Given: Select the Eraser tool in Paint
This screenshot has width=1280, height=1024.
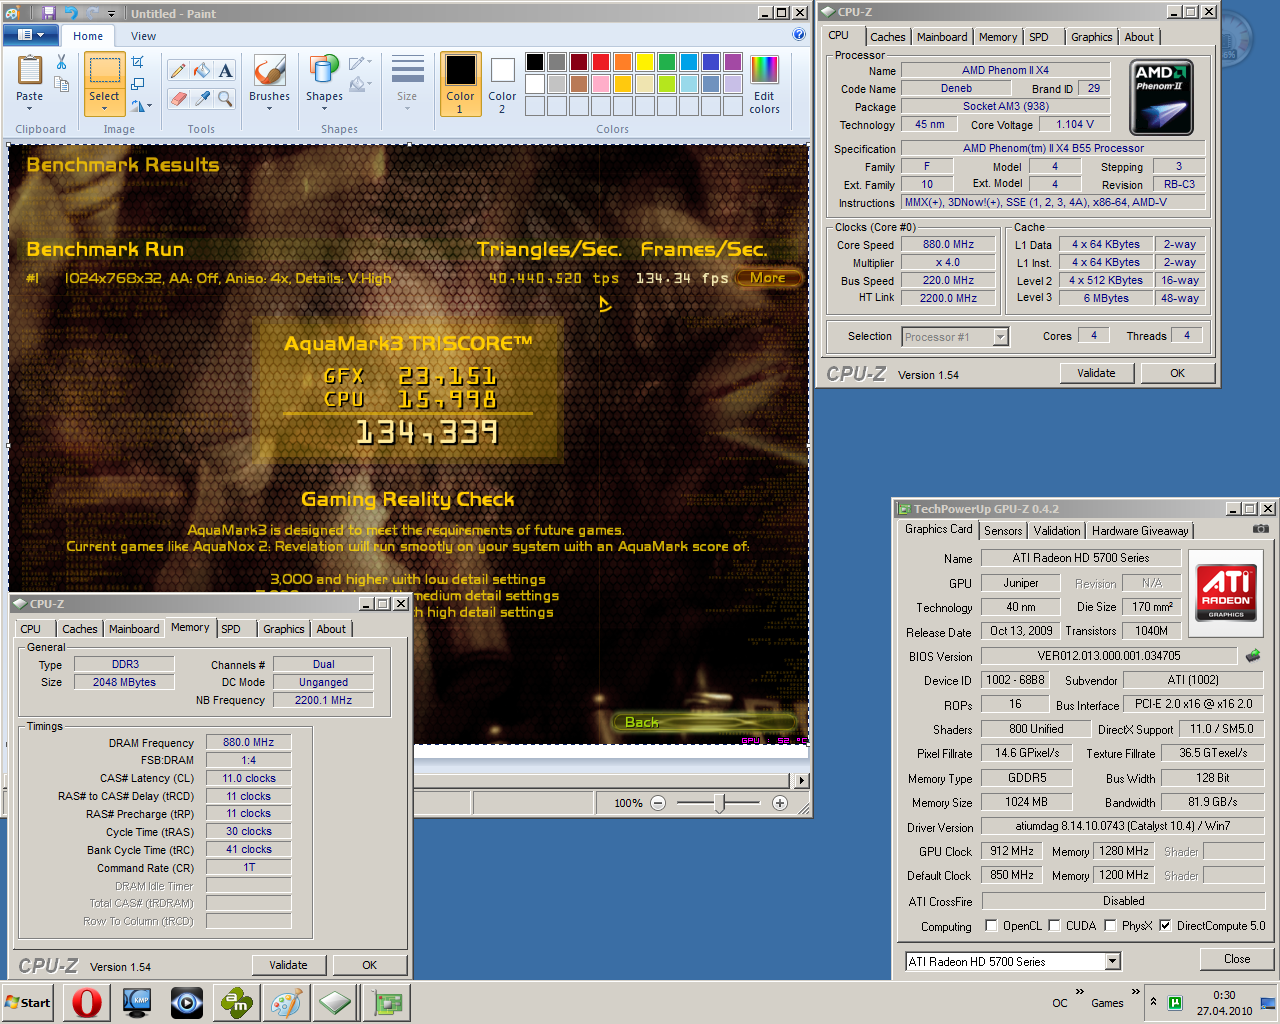Looking at the screenshot, I should coord(178,98).
